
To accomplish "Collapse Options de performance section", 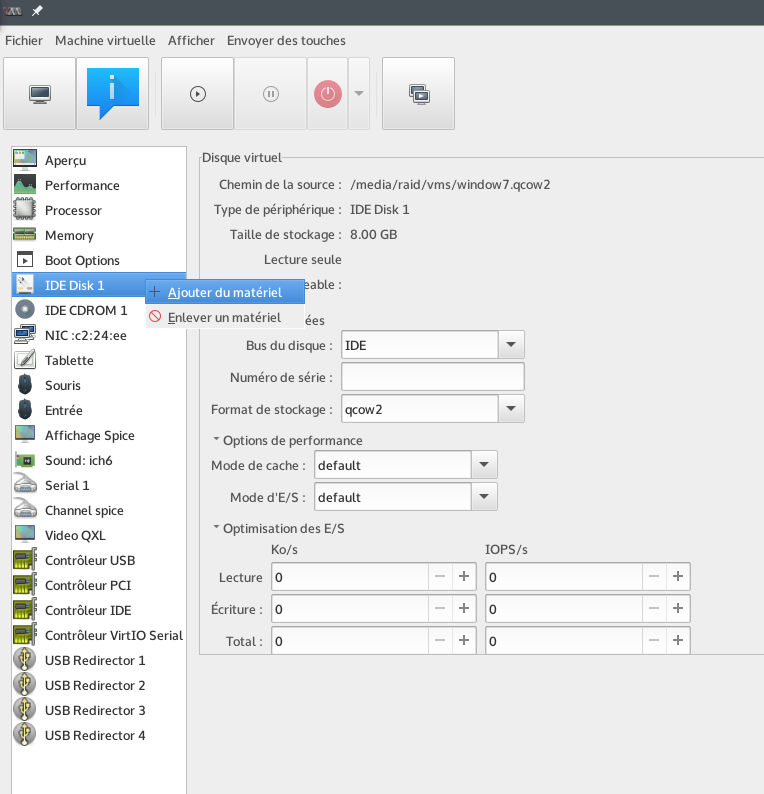I will (216, 439).
